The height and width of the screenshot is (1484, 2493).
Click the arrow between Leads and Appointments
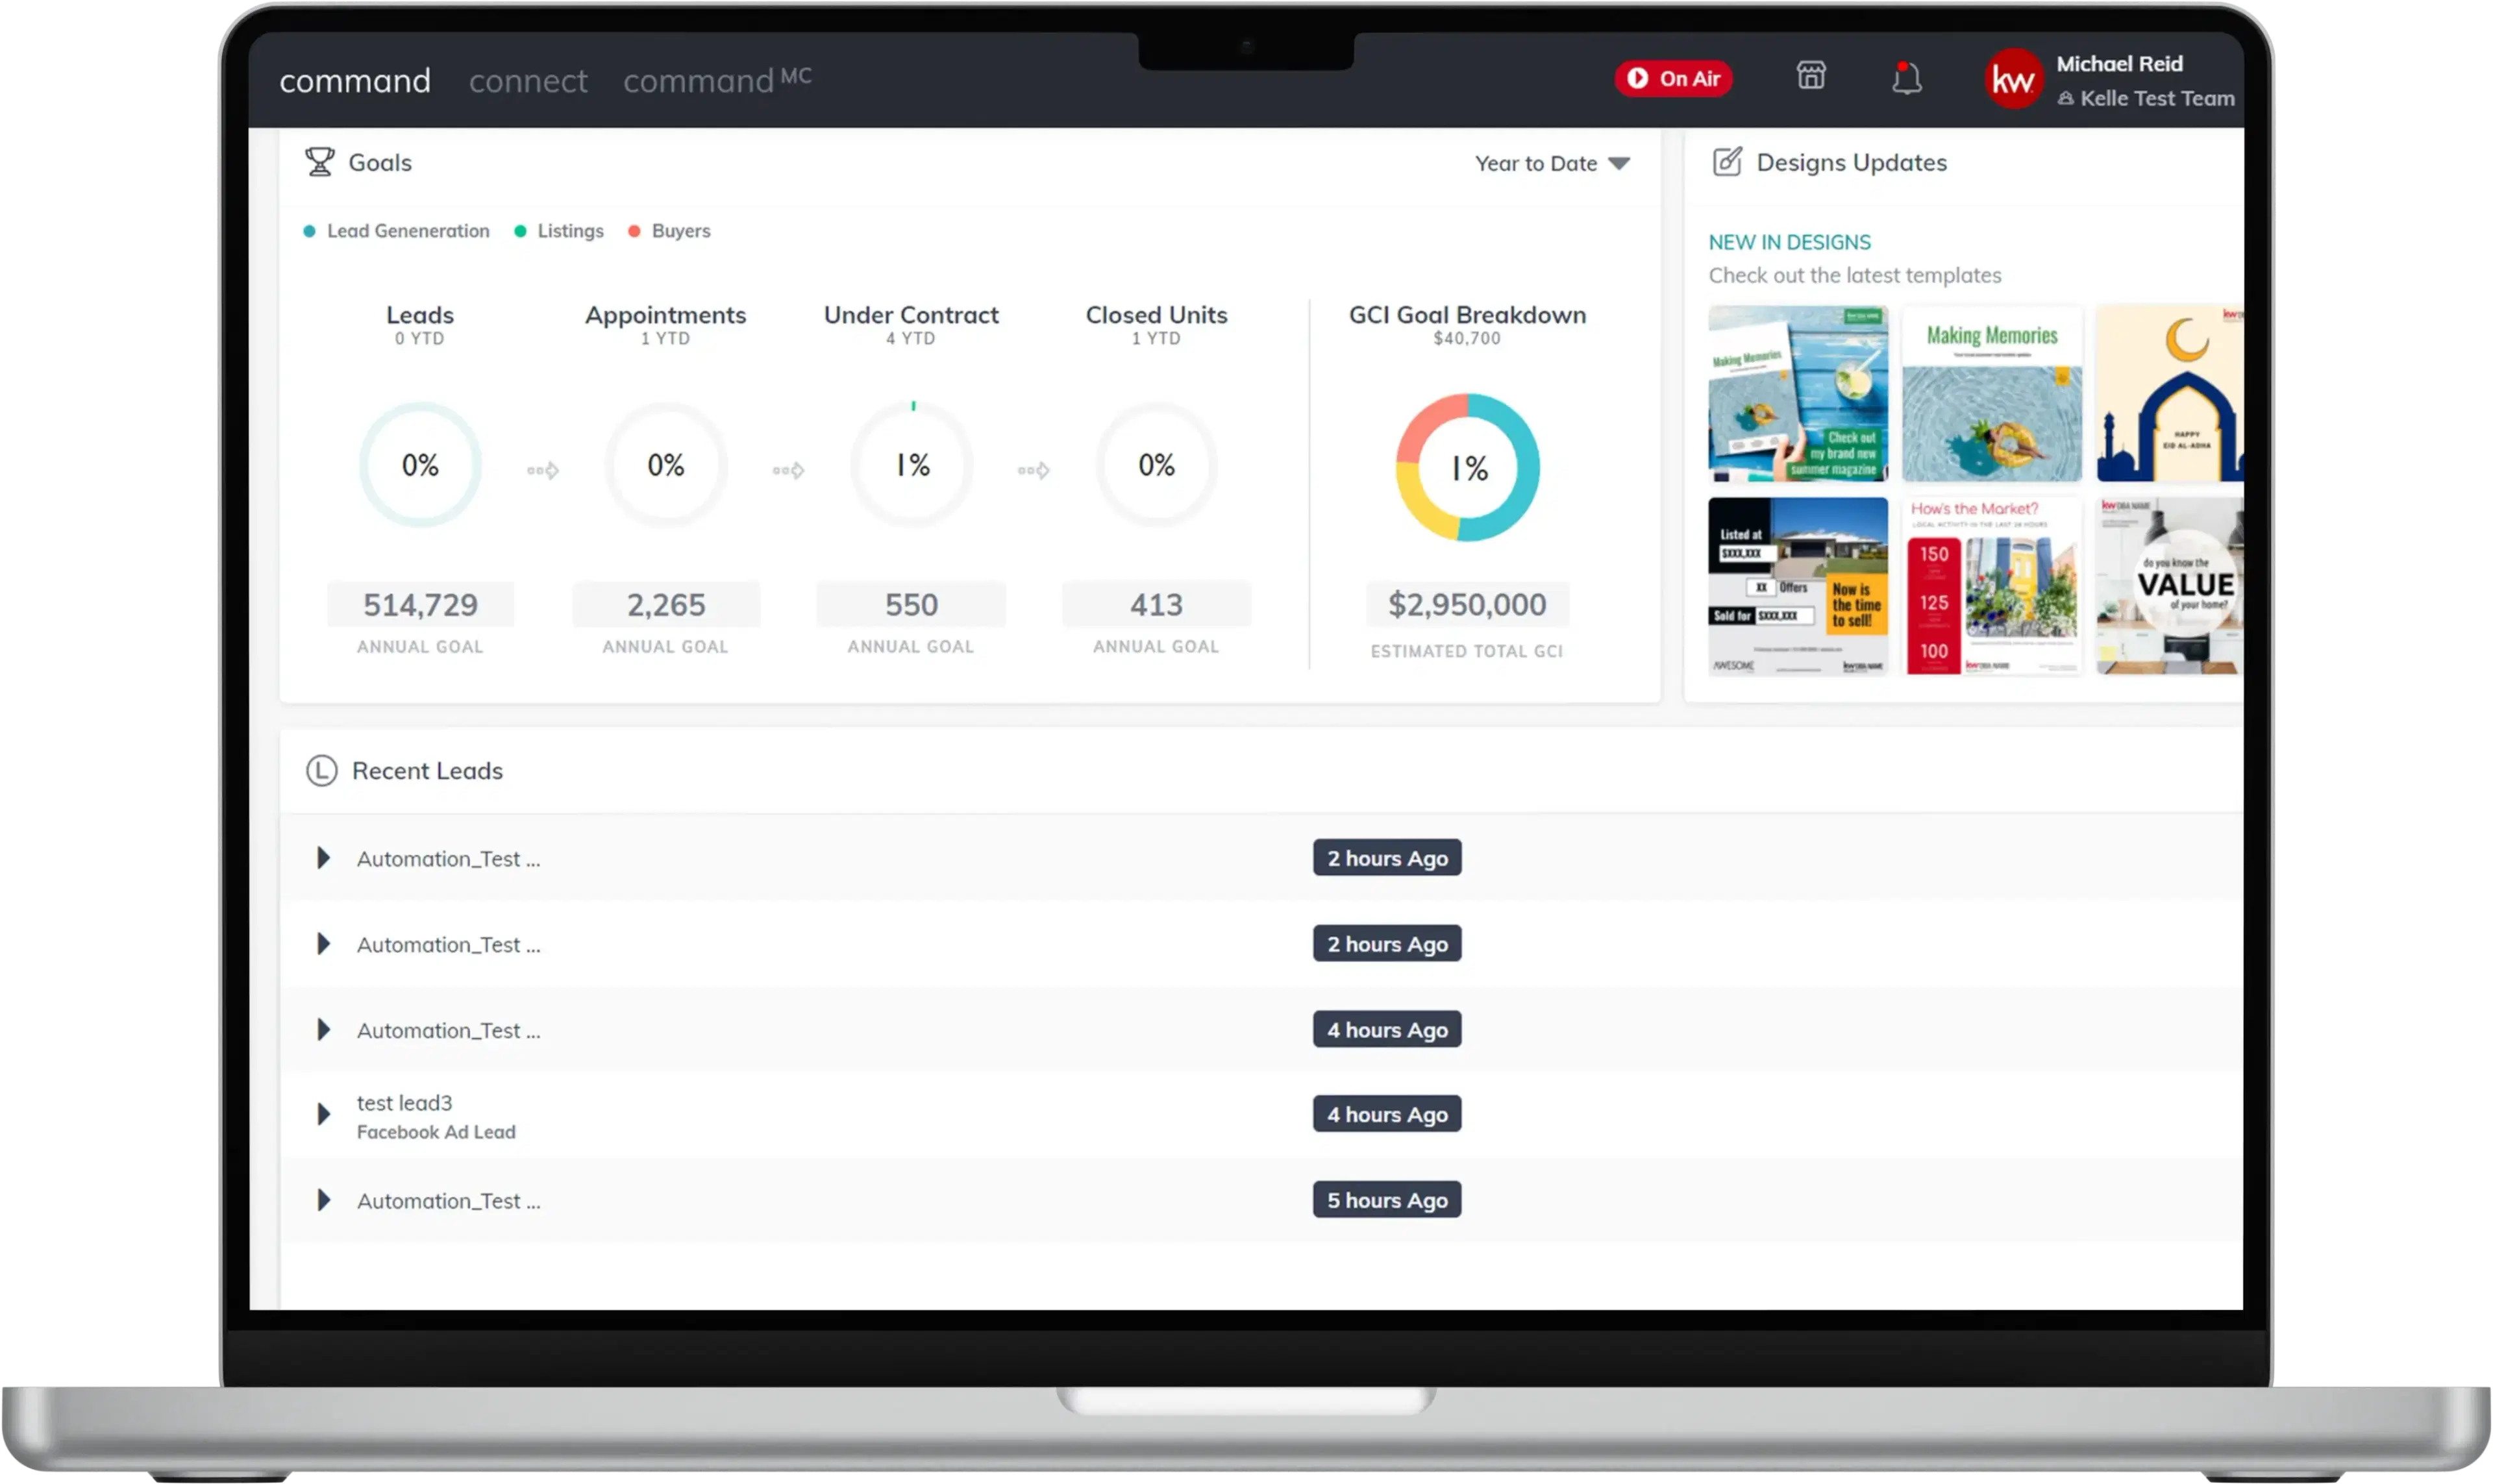click(x=543, y=470)
